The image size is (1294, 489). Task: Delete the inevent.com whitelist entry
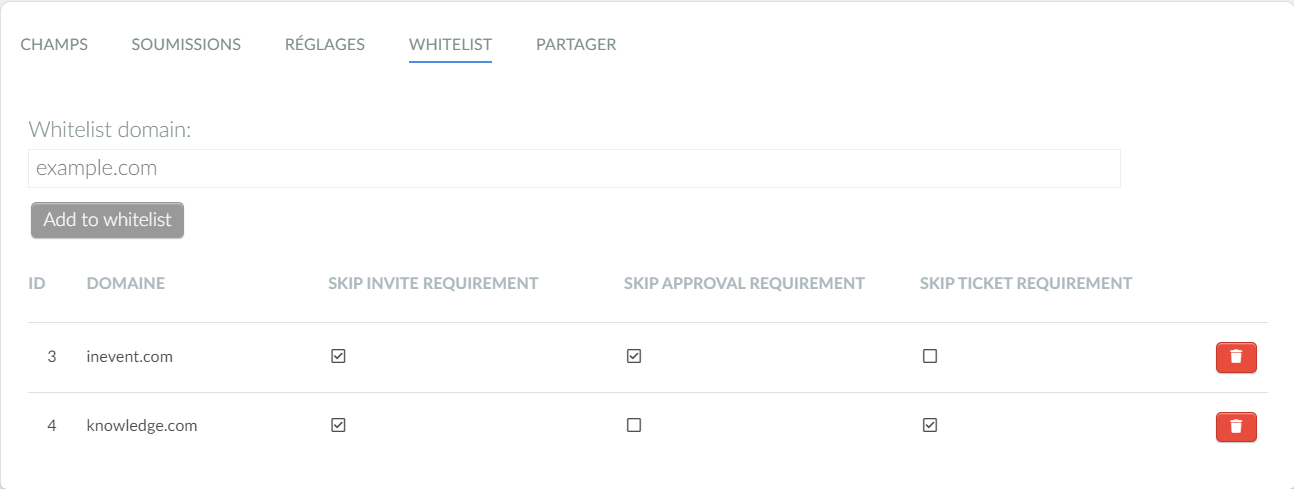click(1236, 357)
